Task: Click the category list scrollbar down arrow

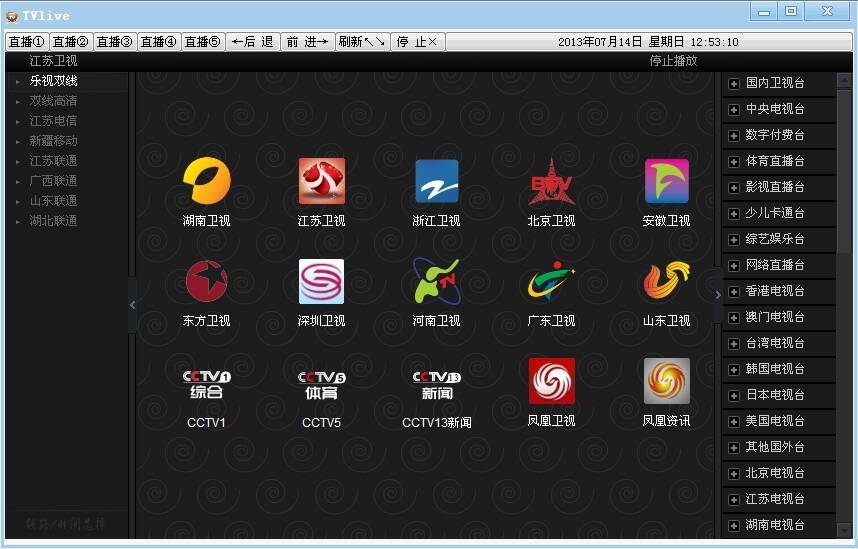Action: 844,530
